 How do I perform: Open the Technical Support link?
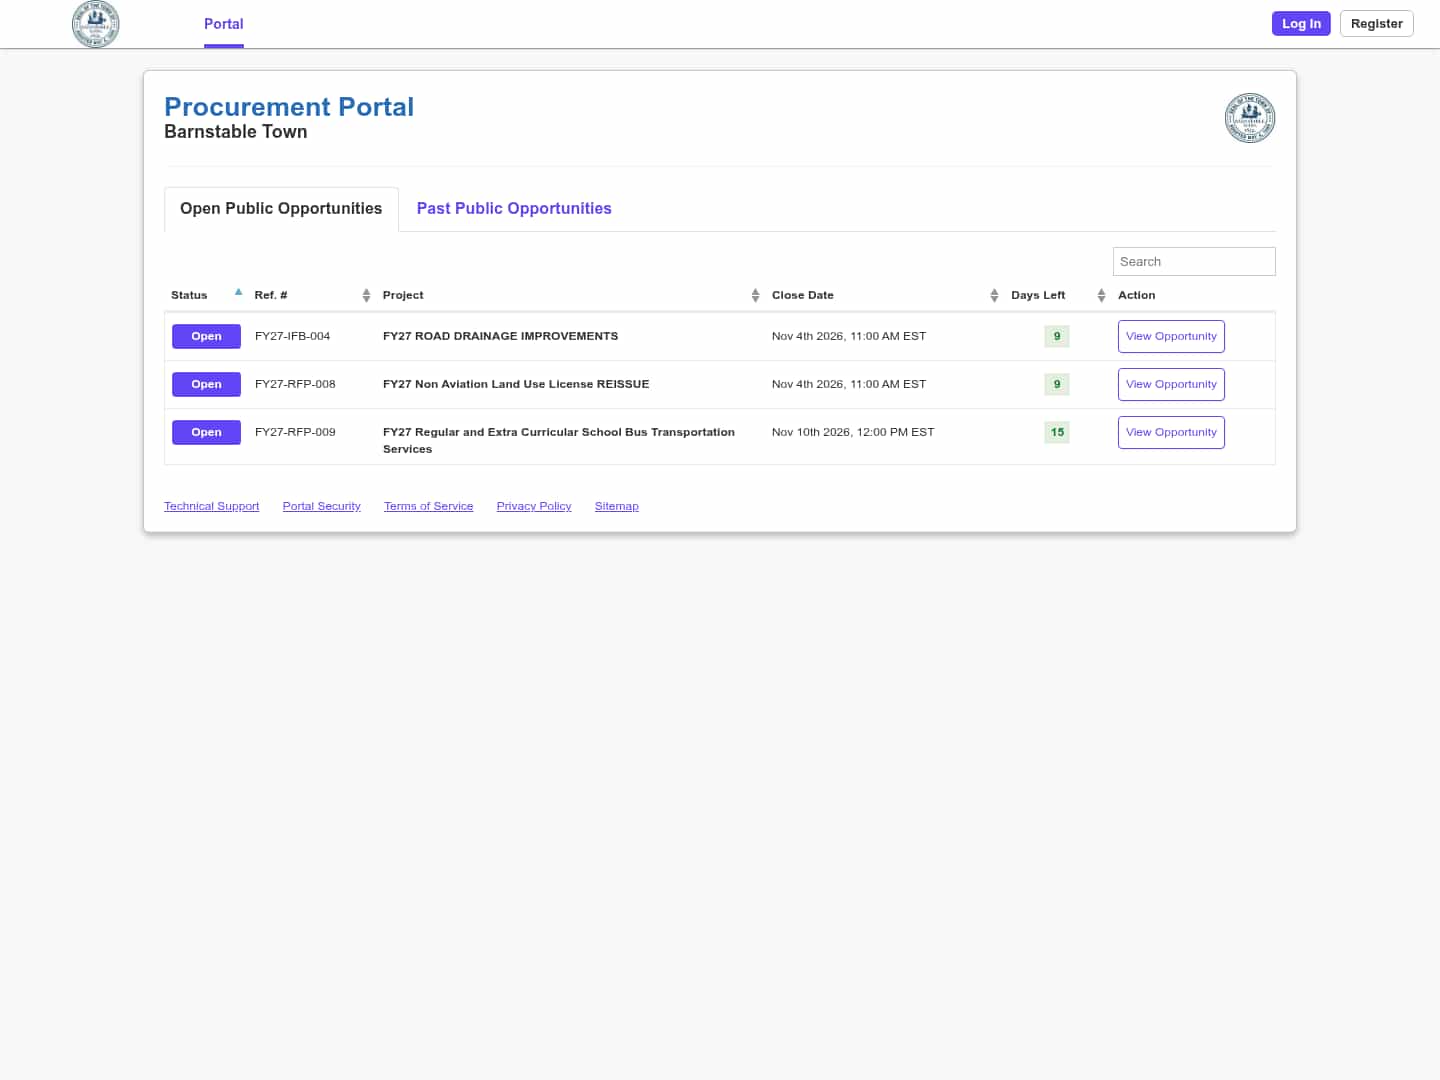point(212,506)
